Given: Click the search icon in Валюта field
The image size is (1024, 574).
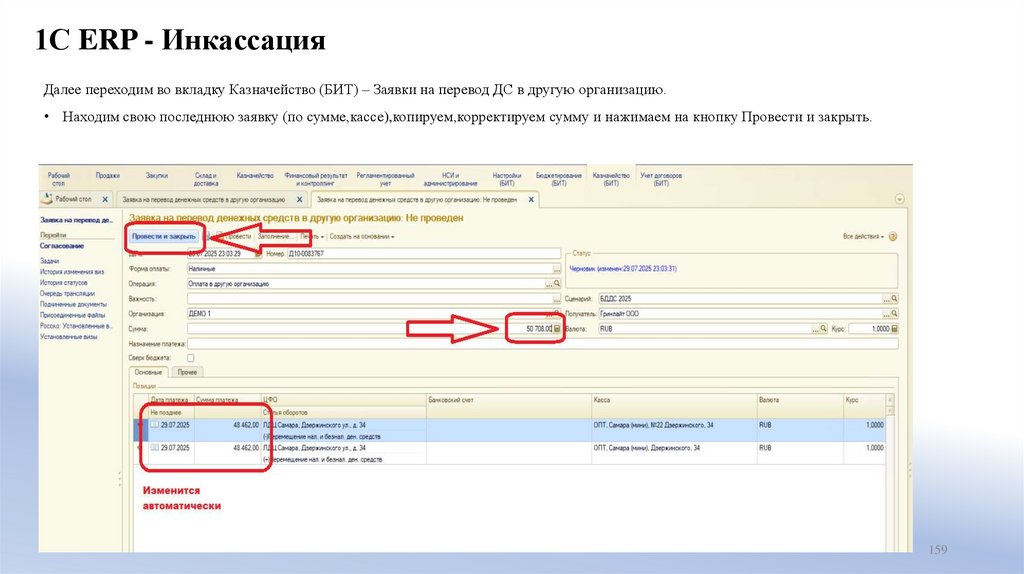Looking at the screenshot, I should click(824, 329).
